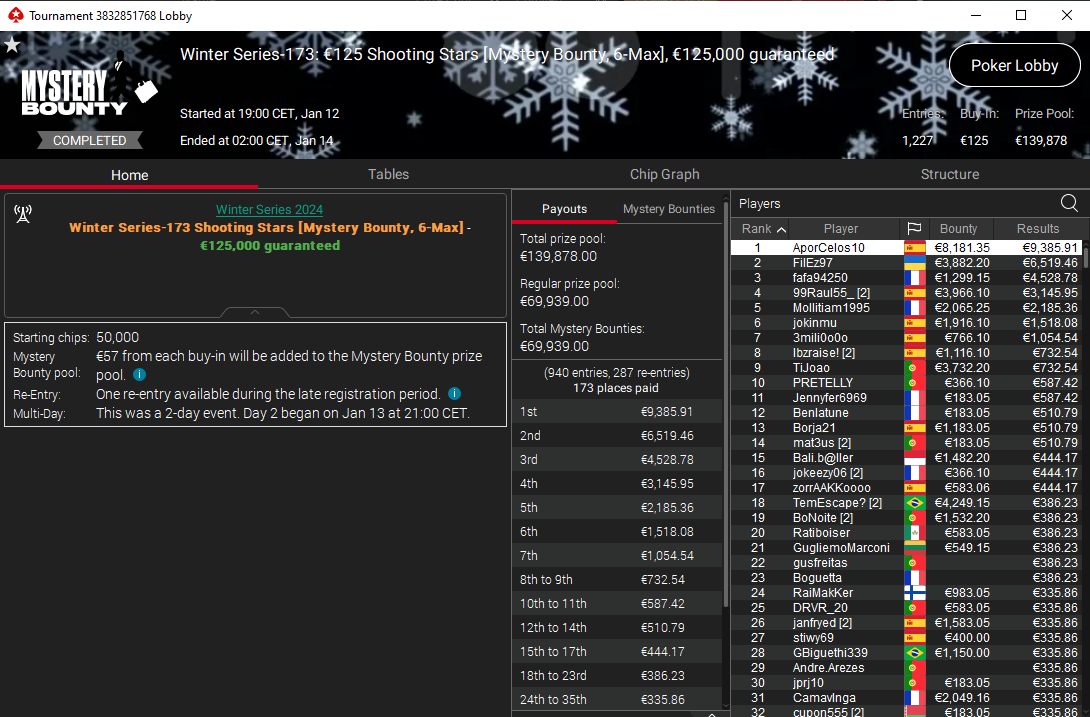Sort players by Player column header
The height and width of the screenshot is (717, 1090).
pos(840,228)
